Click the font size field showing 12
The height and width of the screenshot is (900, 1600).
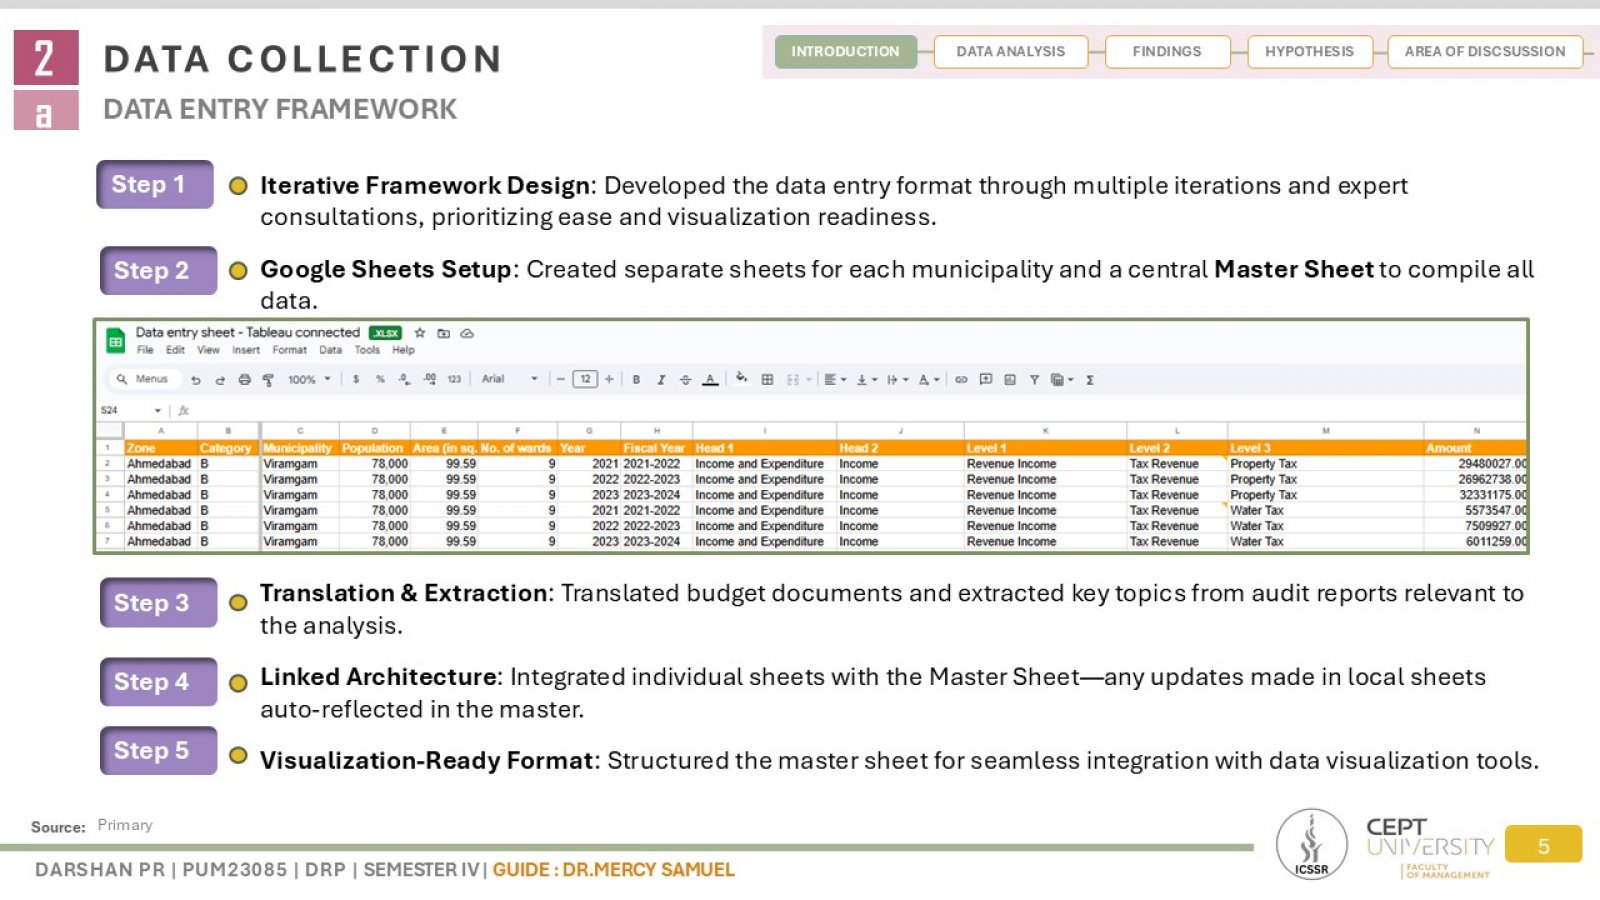[585, 379]
